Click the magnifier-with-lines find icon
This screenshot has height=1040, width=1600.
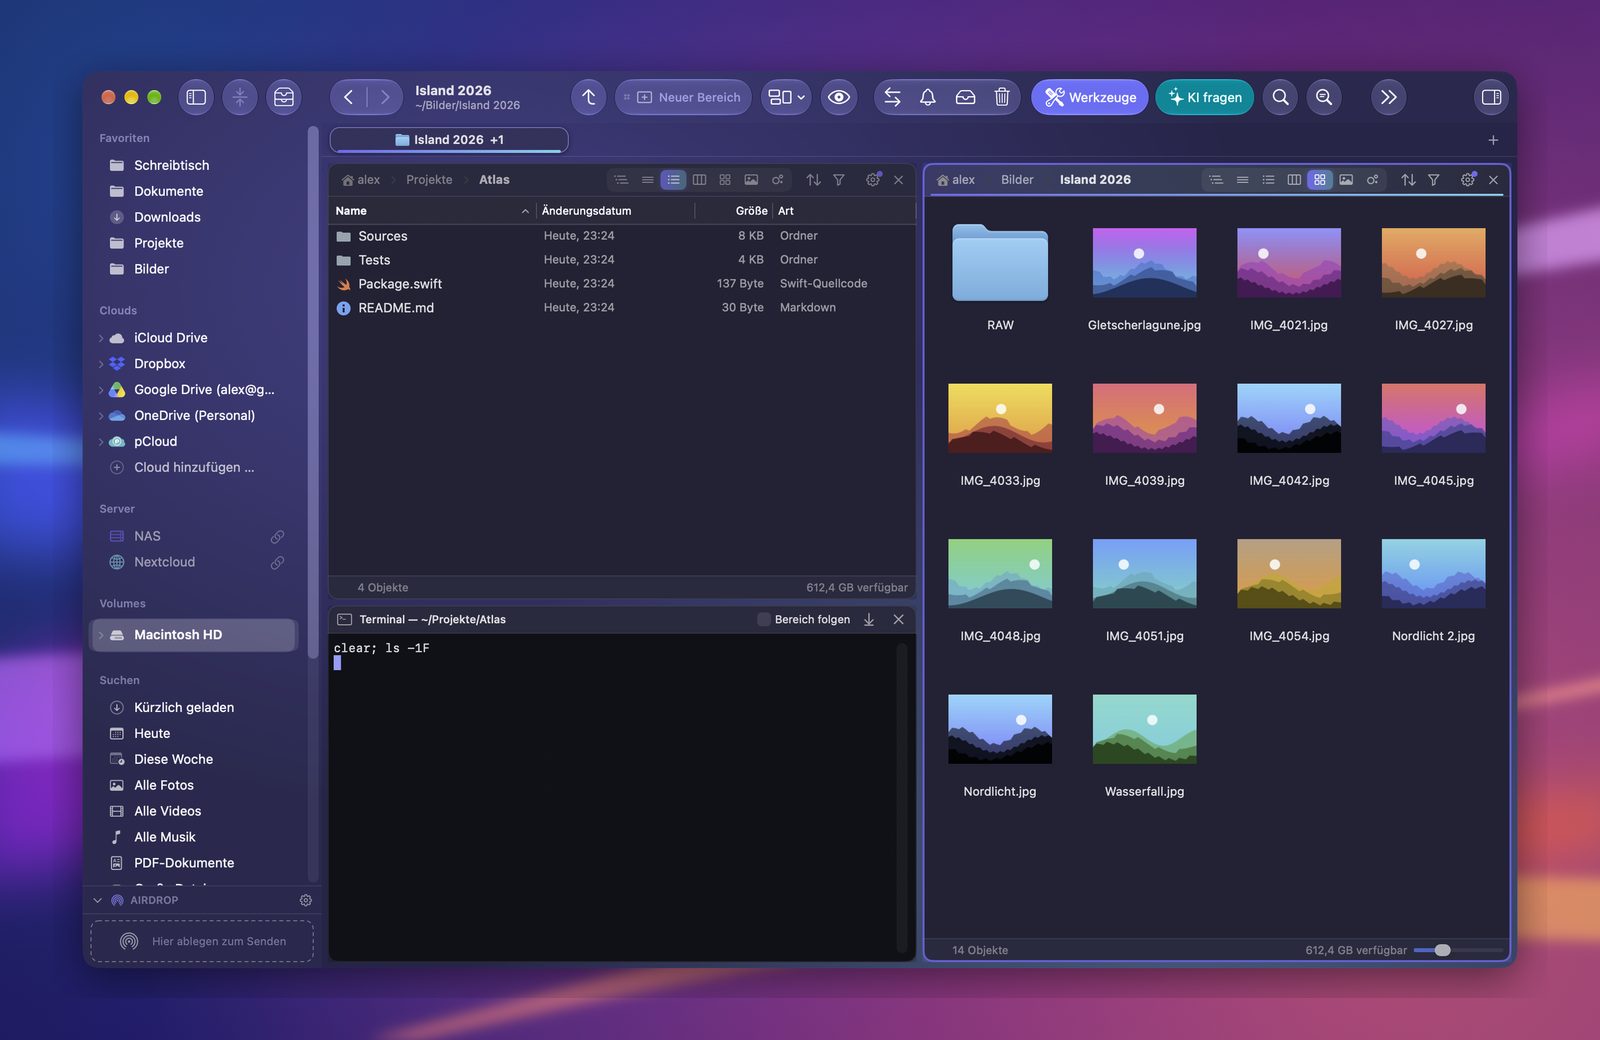point(1324,97)
